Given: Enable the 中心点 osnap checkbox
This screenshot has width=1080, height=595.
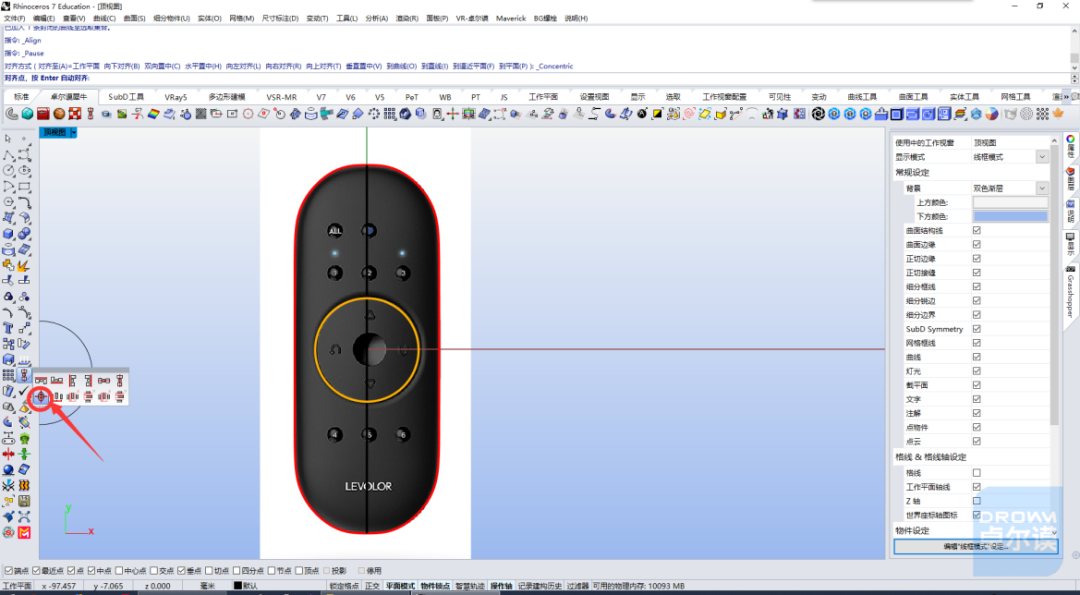Looking at the screenshot, I should (119, 571).
